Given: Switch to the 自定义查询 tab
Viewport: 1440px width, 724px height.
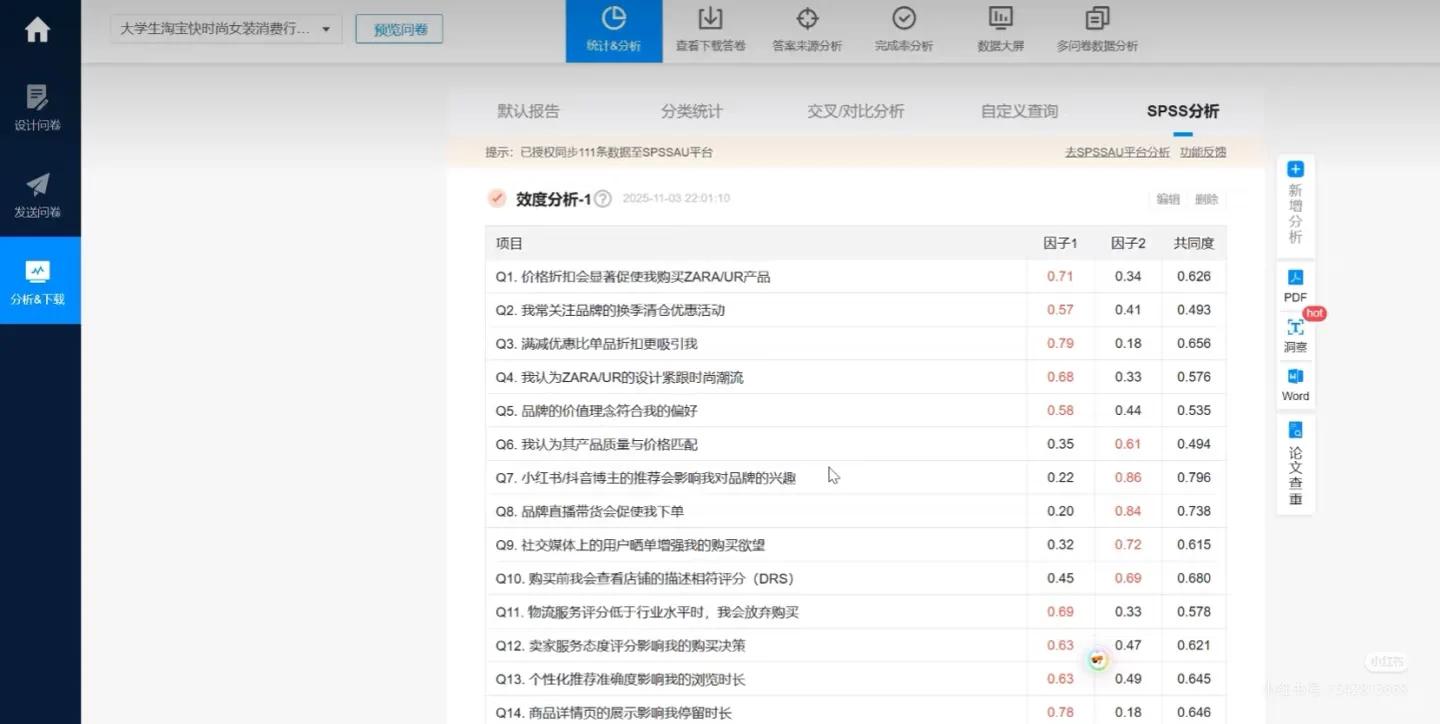Looking at the screenshot, I should pyautogui.click(x=1018, y=111).
